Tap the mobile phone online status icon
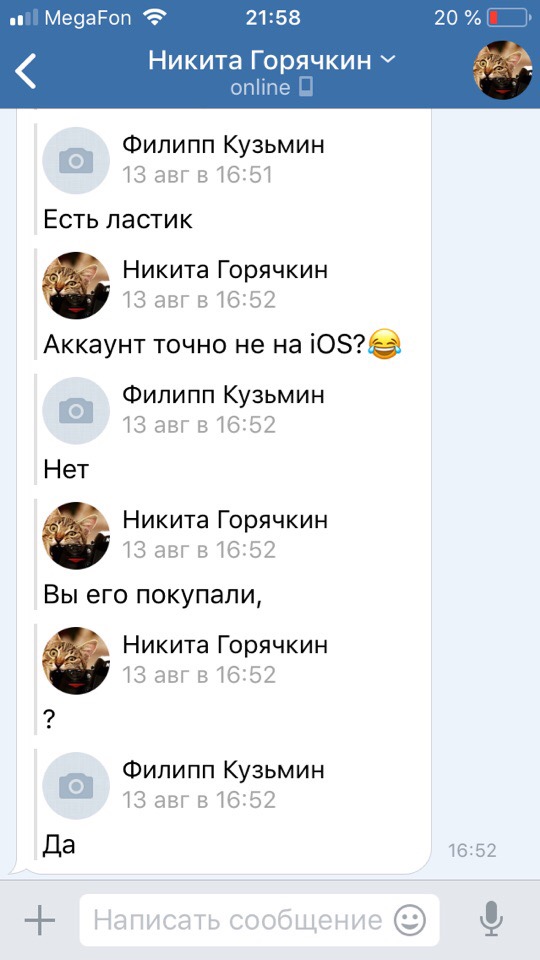Screen dimensions: 540x960 [306, 88]
